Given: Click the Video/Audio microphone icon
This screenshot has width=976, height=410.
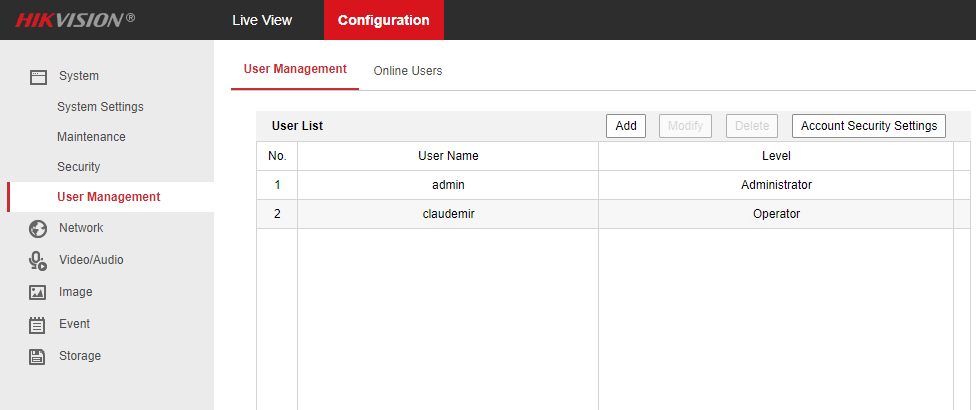Looking at the screenshot, I should coord(38,260).
